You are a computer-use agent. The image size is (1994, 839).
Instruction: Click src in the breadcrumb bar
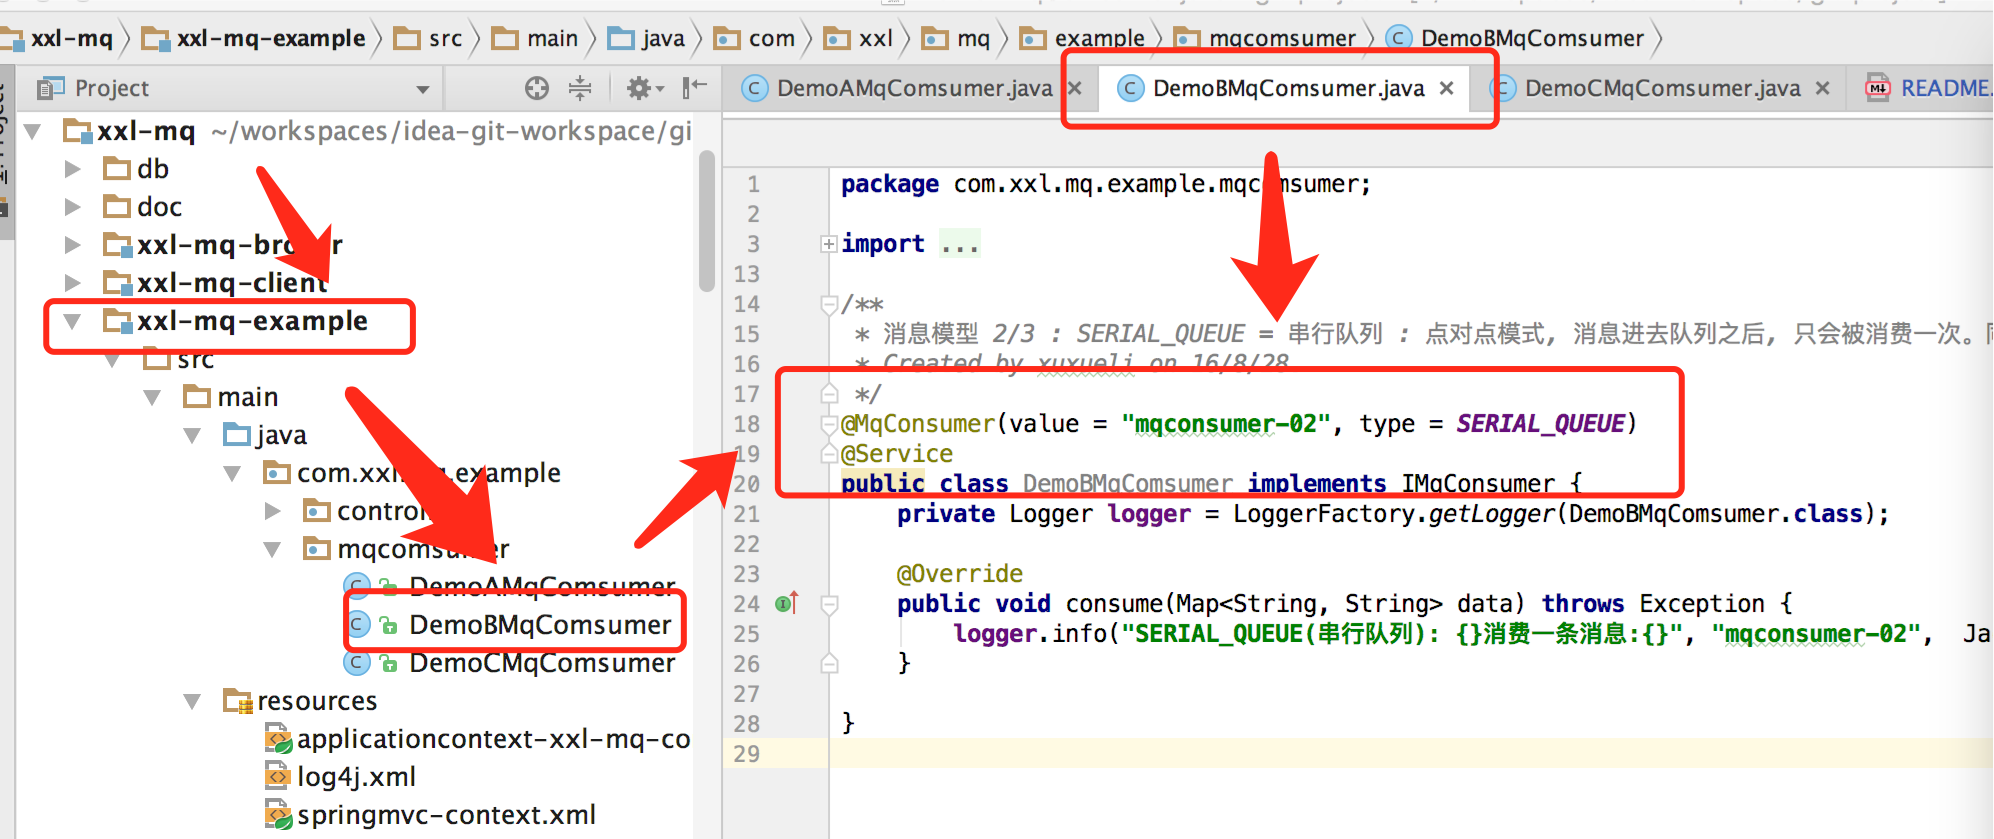click(429, 38)
